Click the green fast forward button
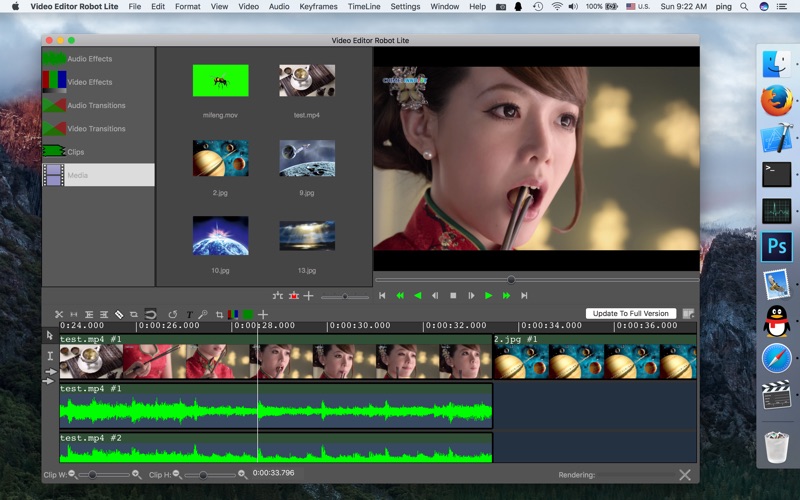 [506, 296]
